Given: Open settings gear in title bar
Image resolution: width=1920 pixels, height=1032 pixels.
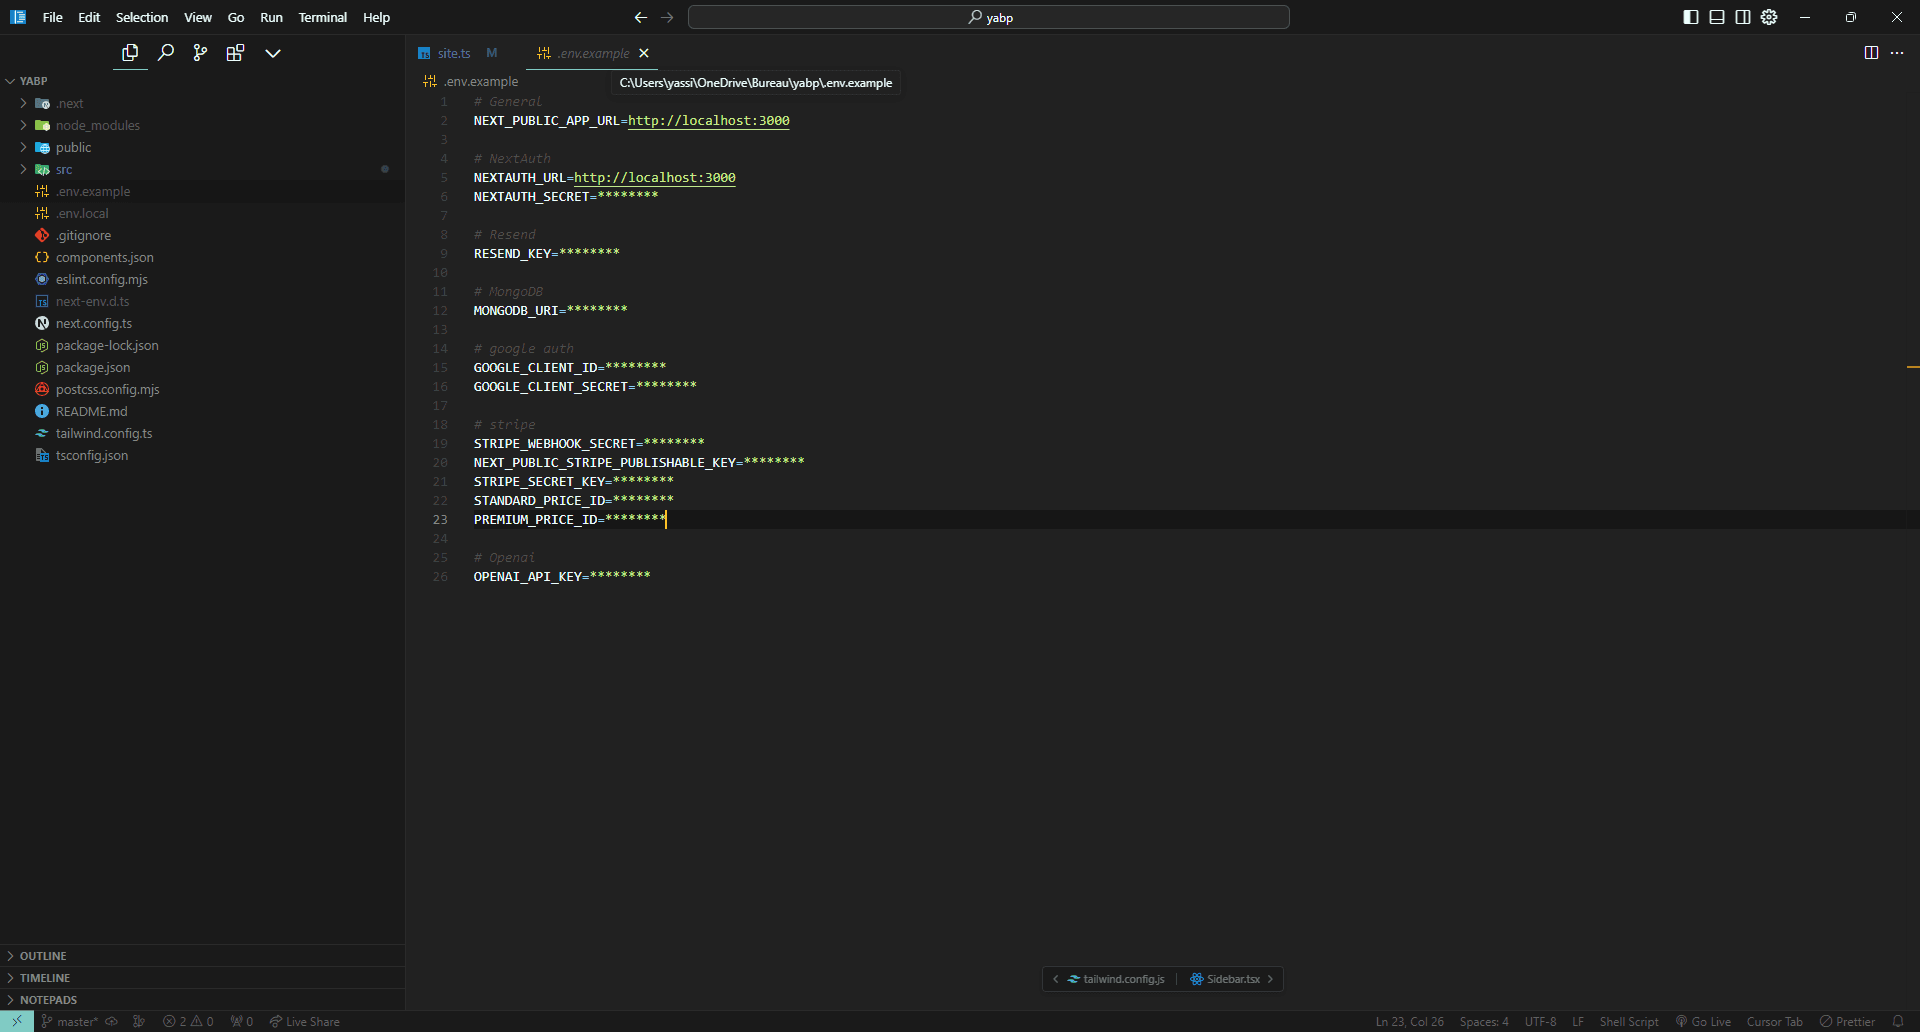Looking at the screenshot, I should (1769, 17).
